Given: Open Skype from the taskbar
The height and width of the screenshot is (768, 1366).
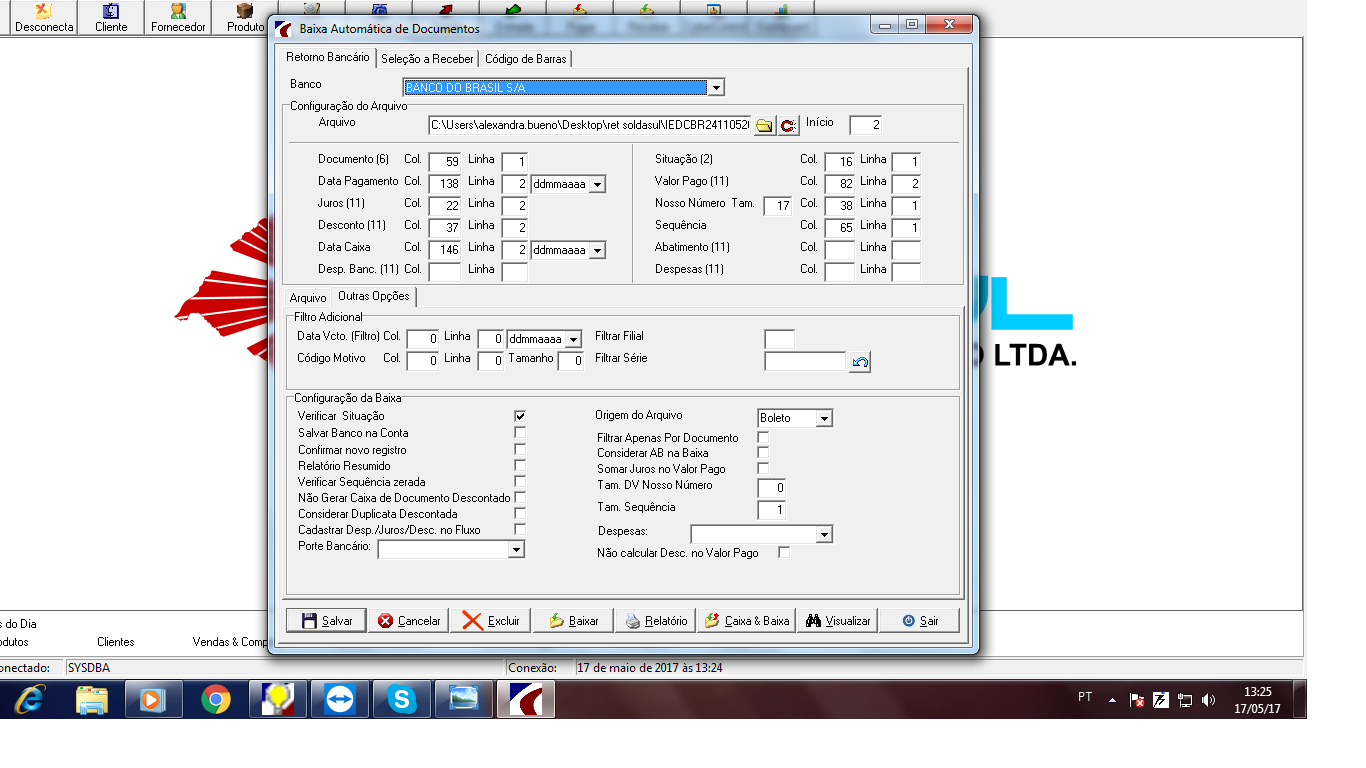Looking at the screenshot, I should pyautogui.click(x=402, y=699).
